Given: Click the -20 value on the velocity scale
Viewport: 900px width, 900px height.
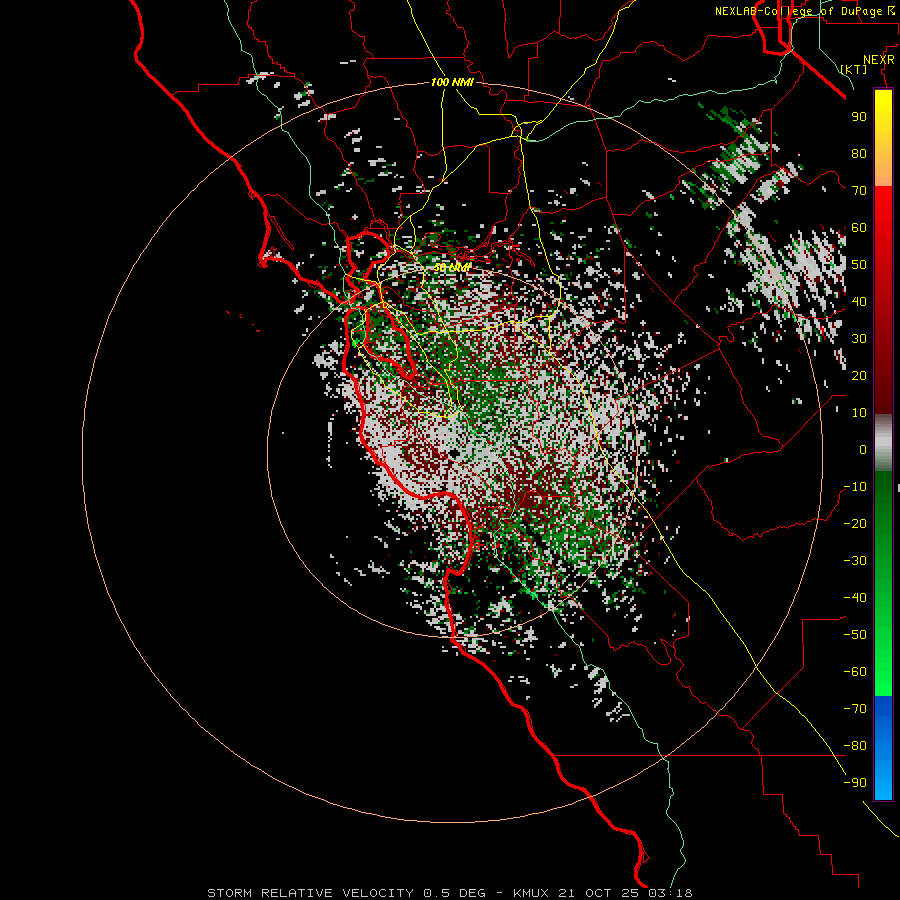Looking at the screenshot, I should 855,524.
